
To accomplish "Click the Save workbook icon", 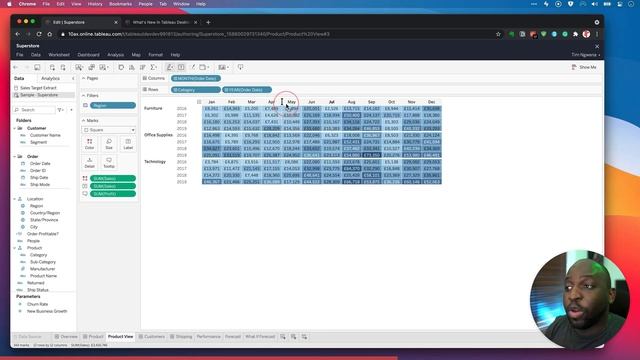I will coord(37,67).
